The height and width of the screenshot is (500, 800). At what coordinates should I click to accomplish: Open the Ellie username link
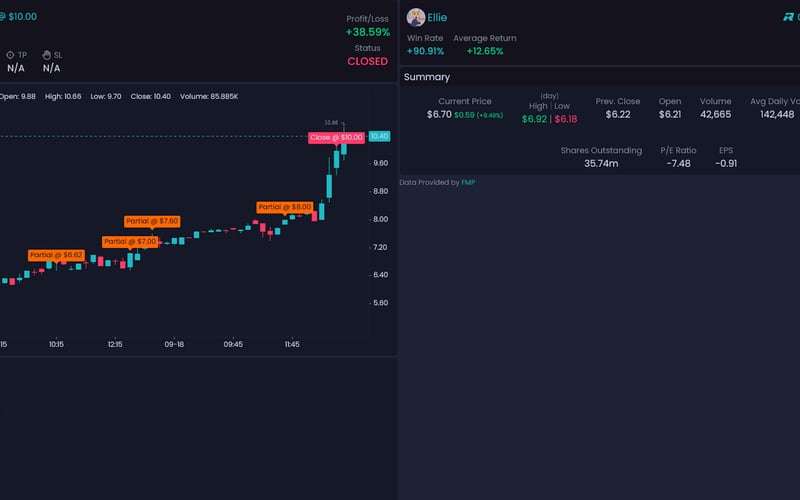pos(437,18)
